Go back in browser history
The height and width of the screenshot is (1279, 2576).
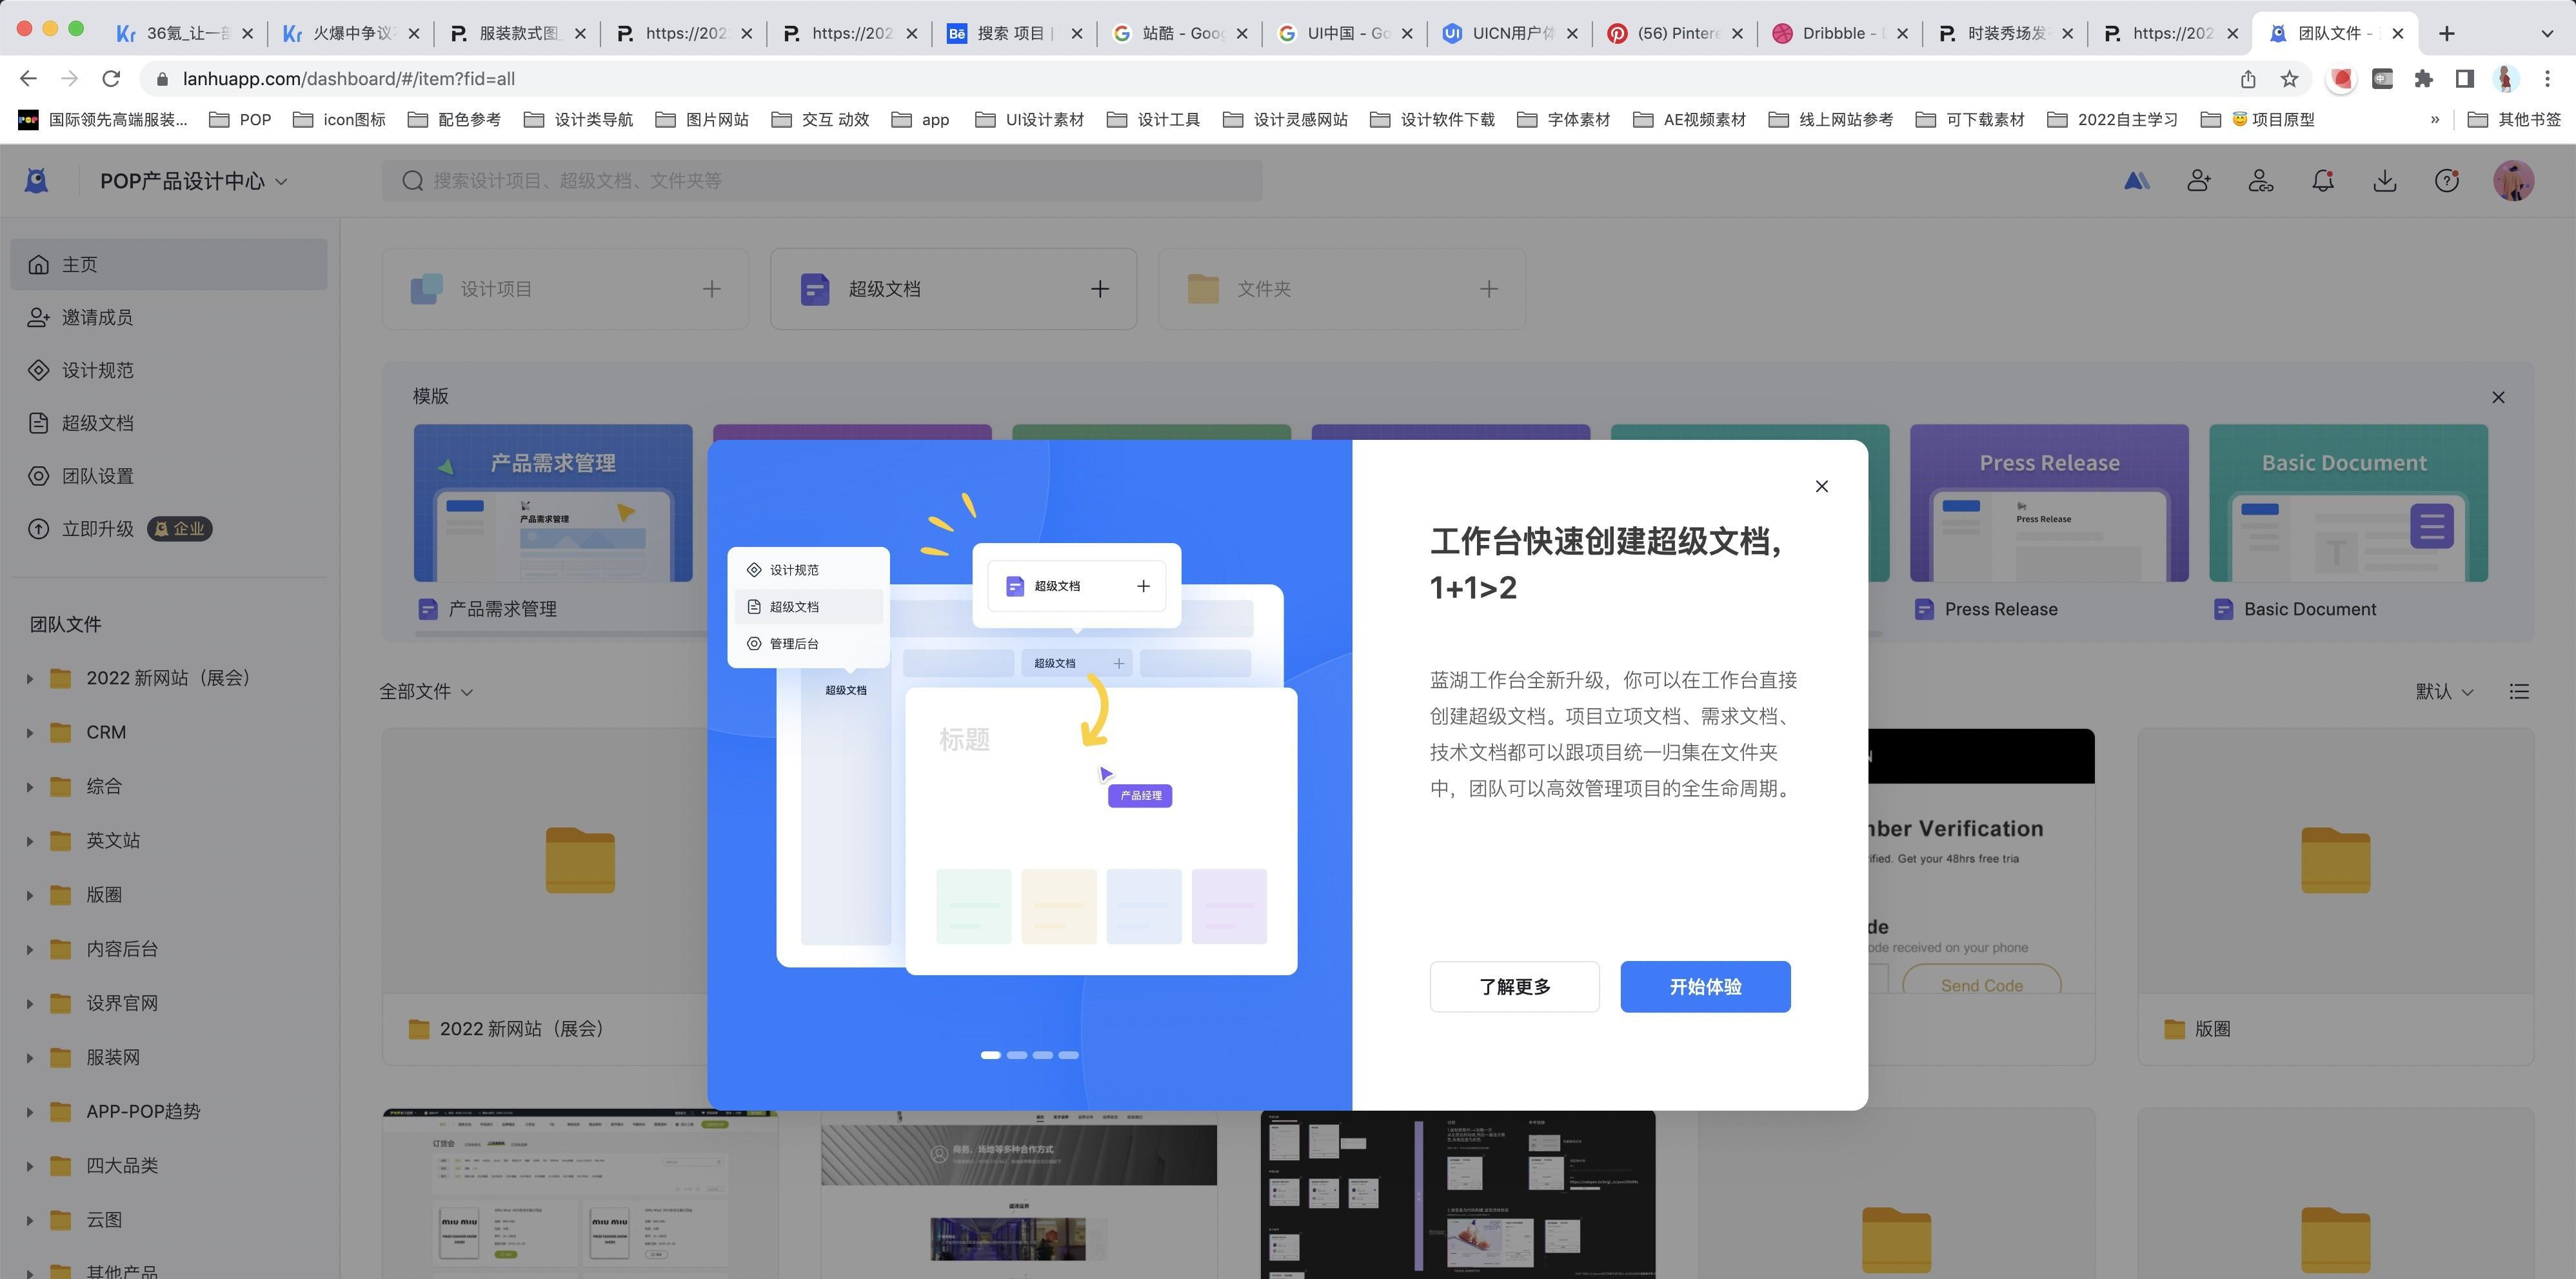tap(28, 78)
